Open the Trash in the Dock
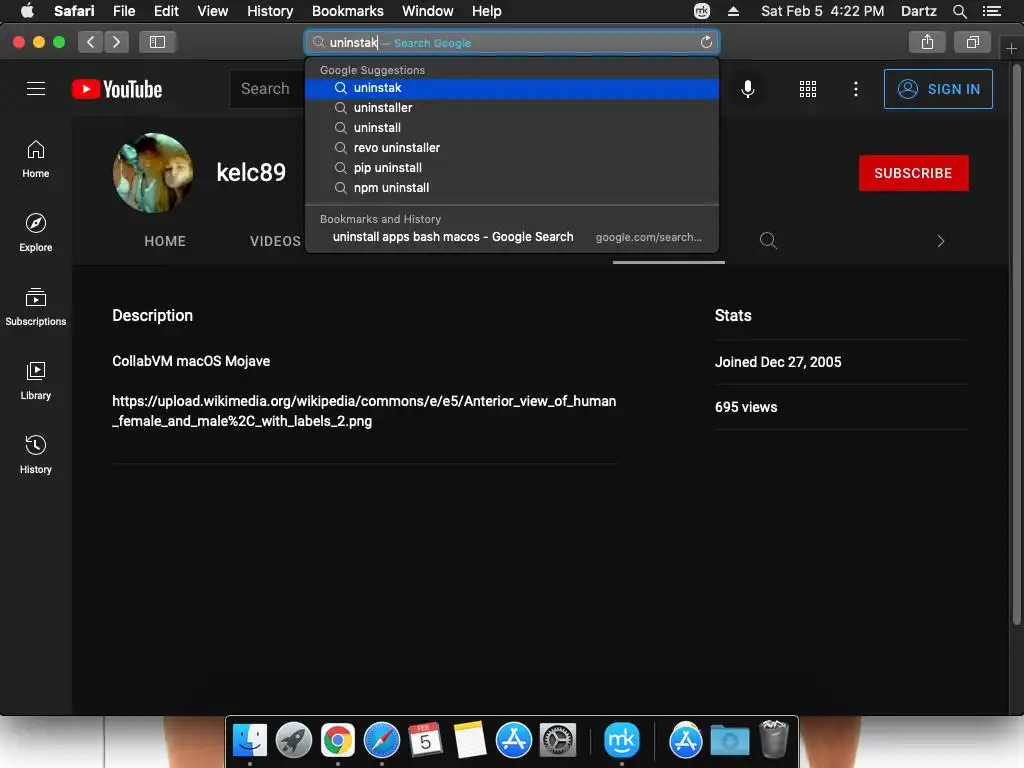Screen dimensions: 1024x768 point(774,739)
